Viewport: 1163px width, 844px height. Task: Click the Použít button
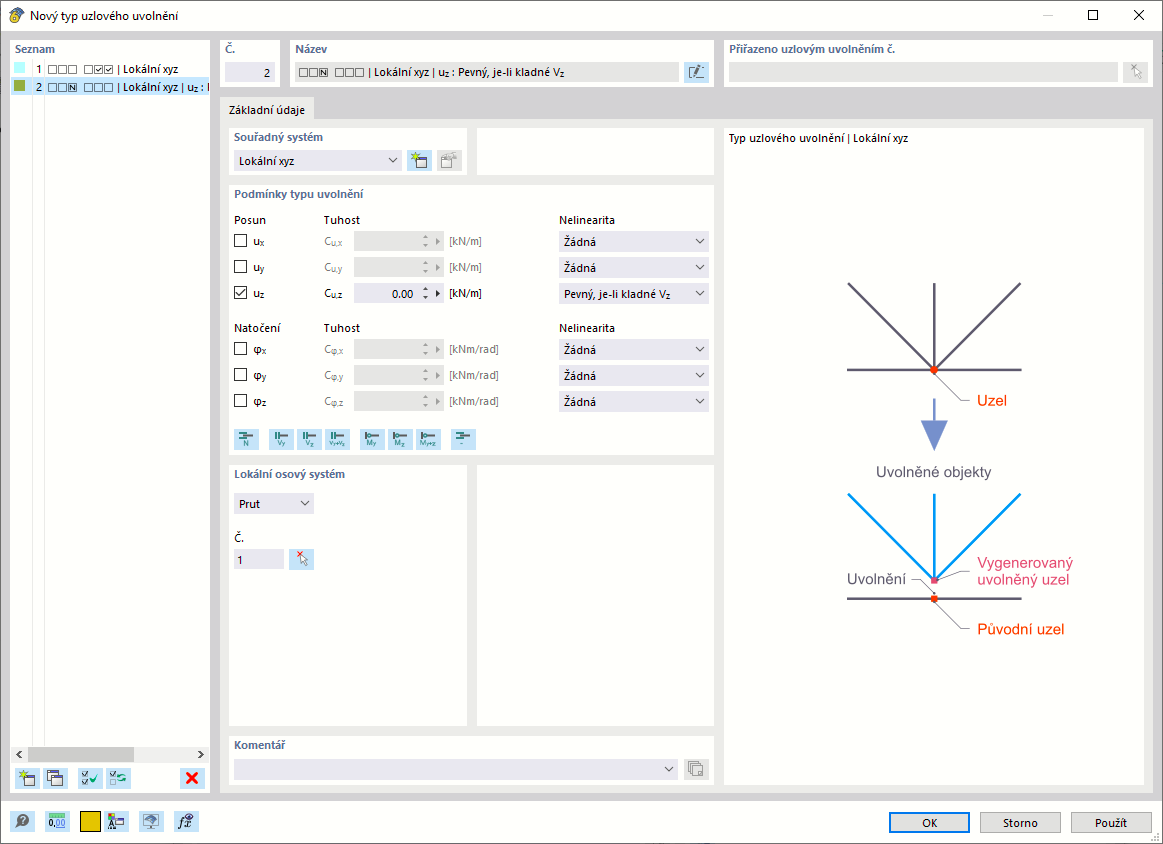coord(1110,822)
